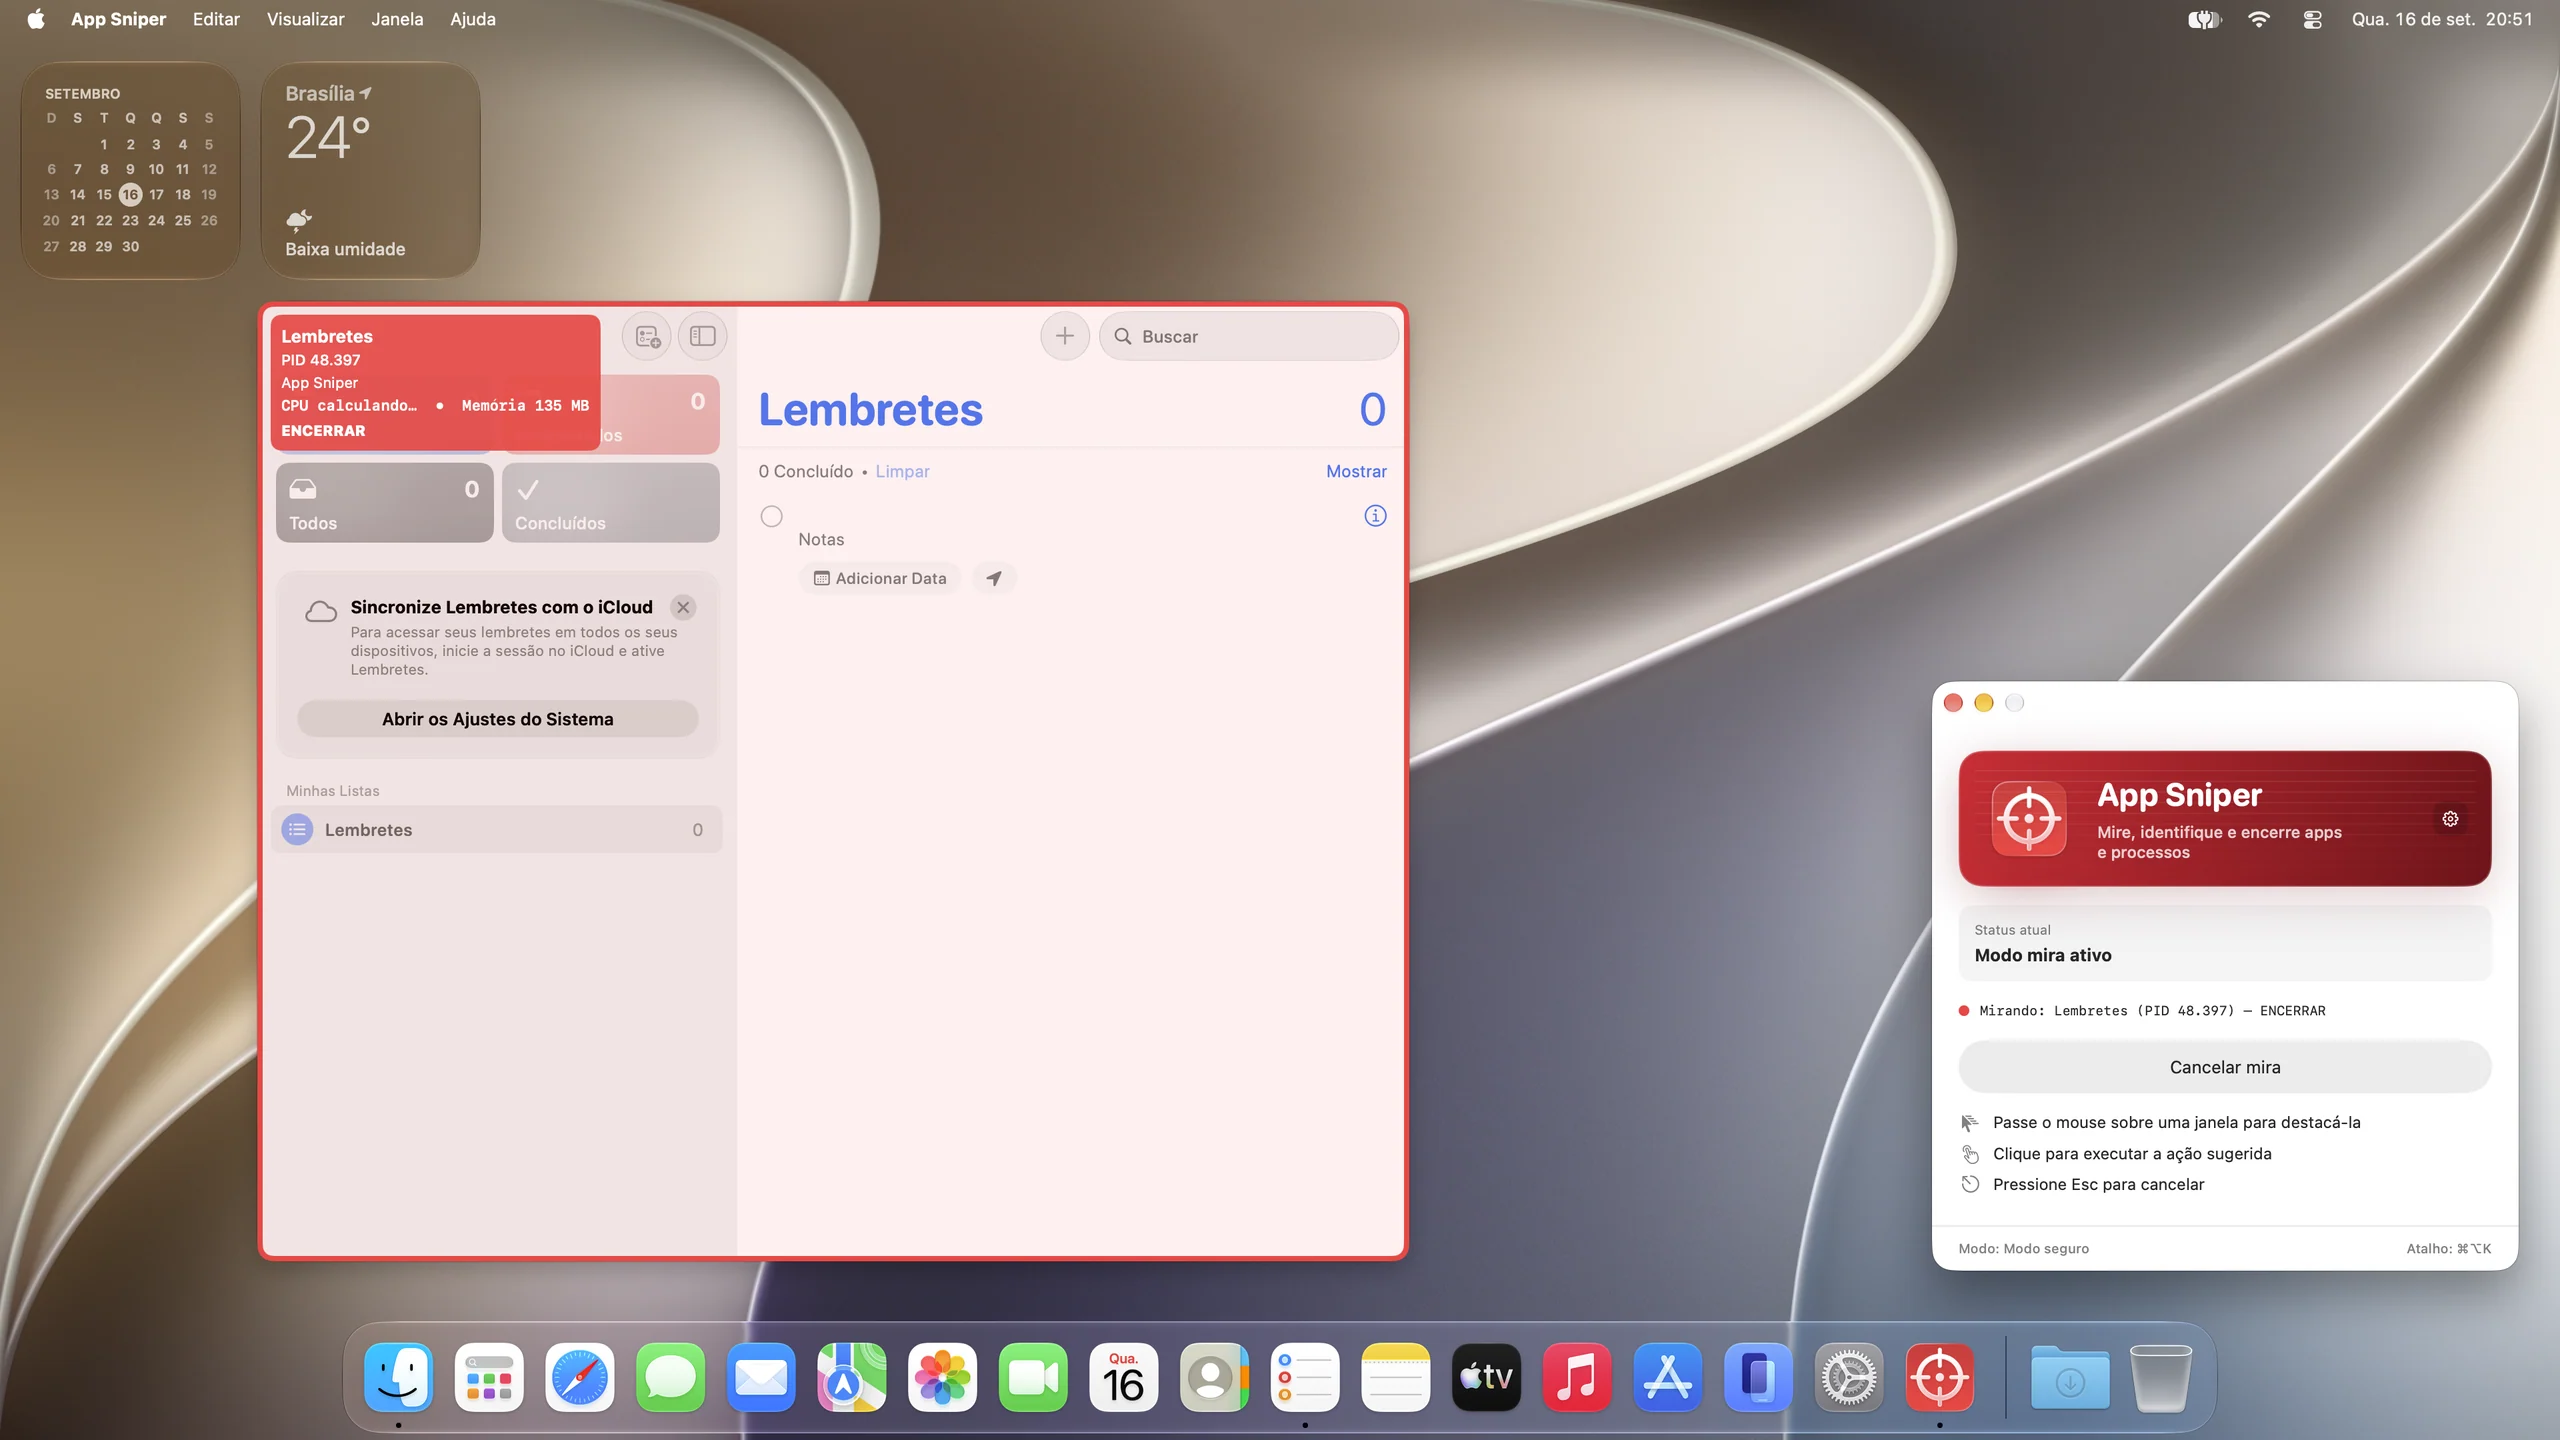Screen dimensions: 2560x1440
Task: Open the Ajuda menu
Action: point(473,19)
